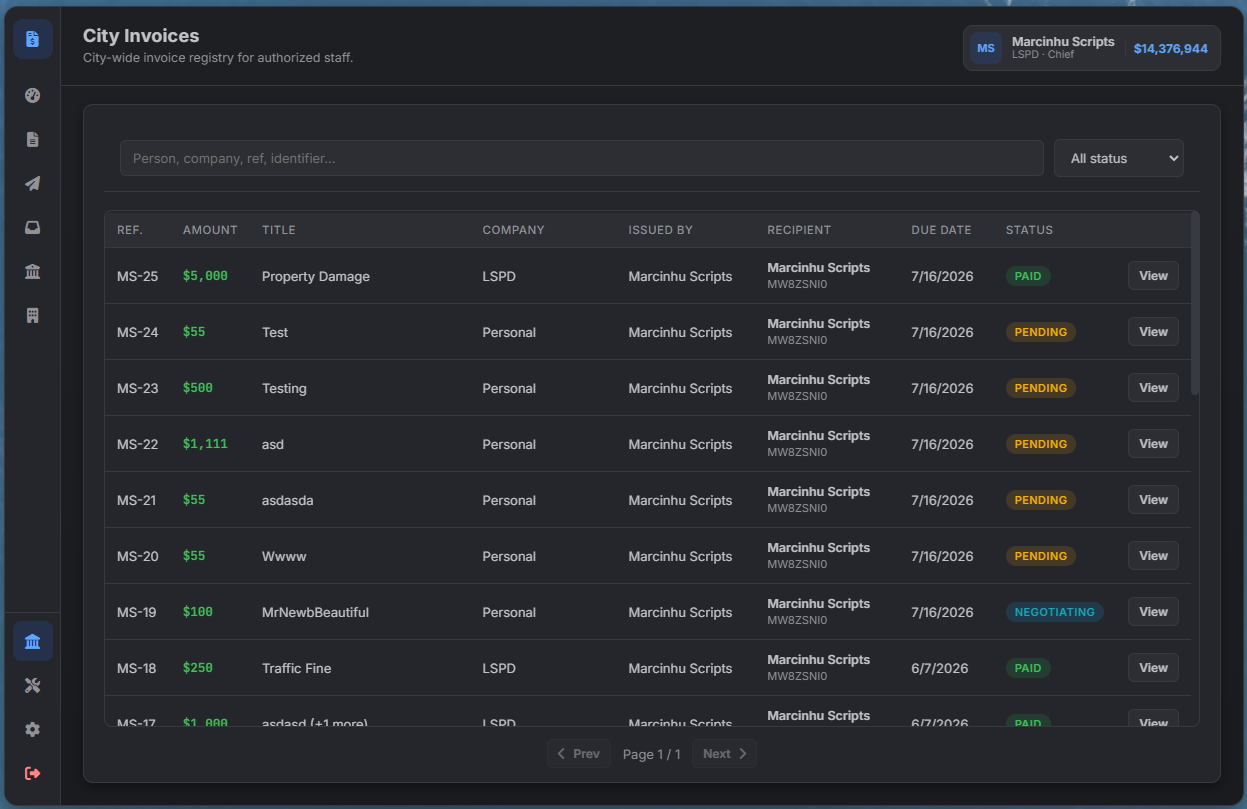Viewport: 1247px width, 809px height.
Task: Open the paper plane send icon
Action: pos(33,184)
